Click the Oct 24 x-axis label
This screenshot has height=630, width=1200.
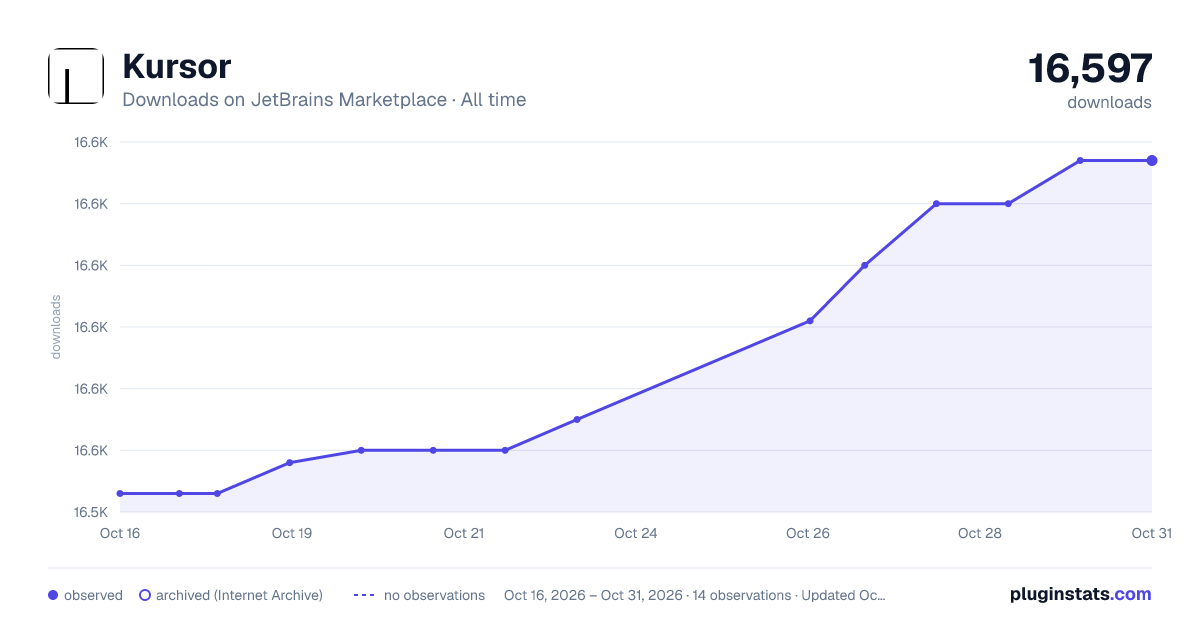coord(636,533)
